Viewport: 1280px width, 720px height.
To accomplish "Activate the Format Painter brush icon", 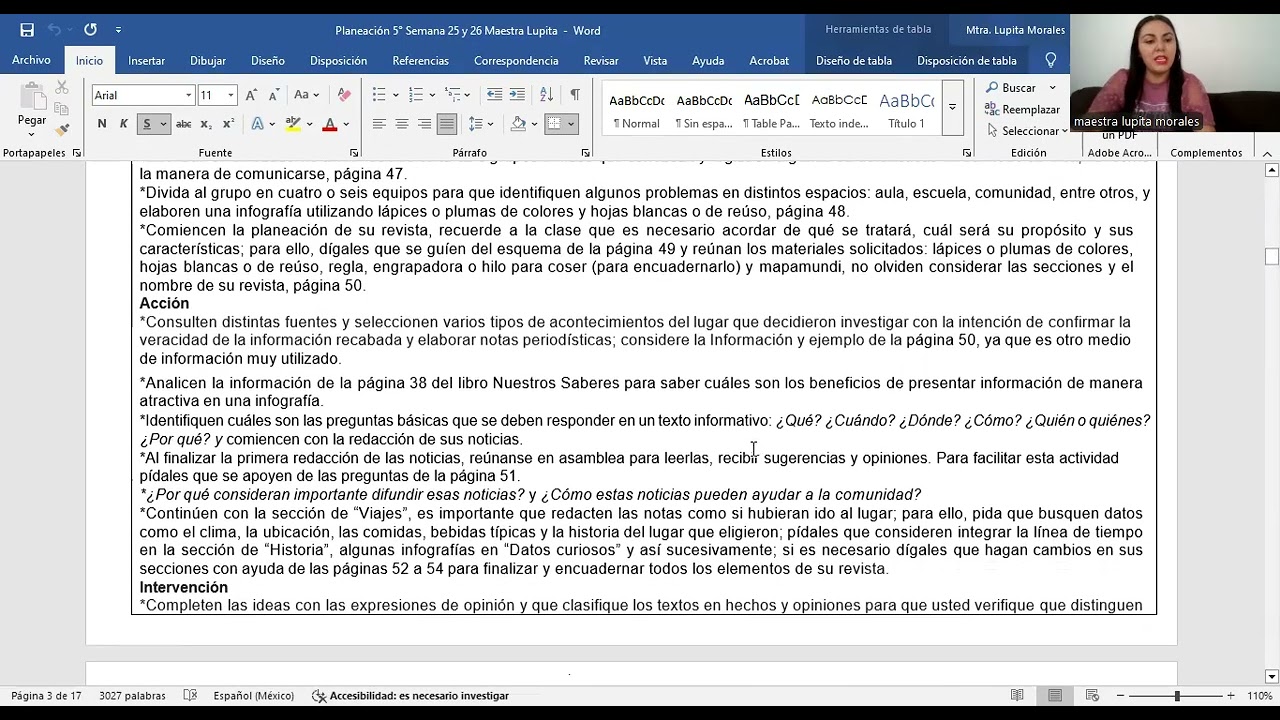I will 61,130.
